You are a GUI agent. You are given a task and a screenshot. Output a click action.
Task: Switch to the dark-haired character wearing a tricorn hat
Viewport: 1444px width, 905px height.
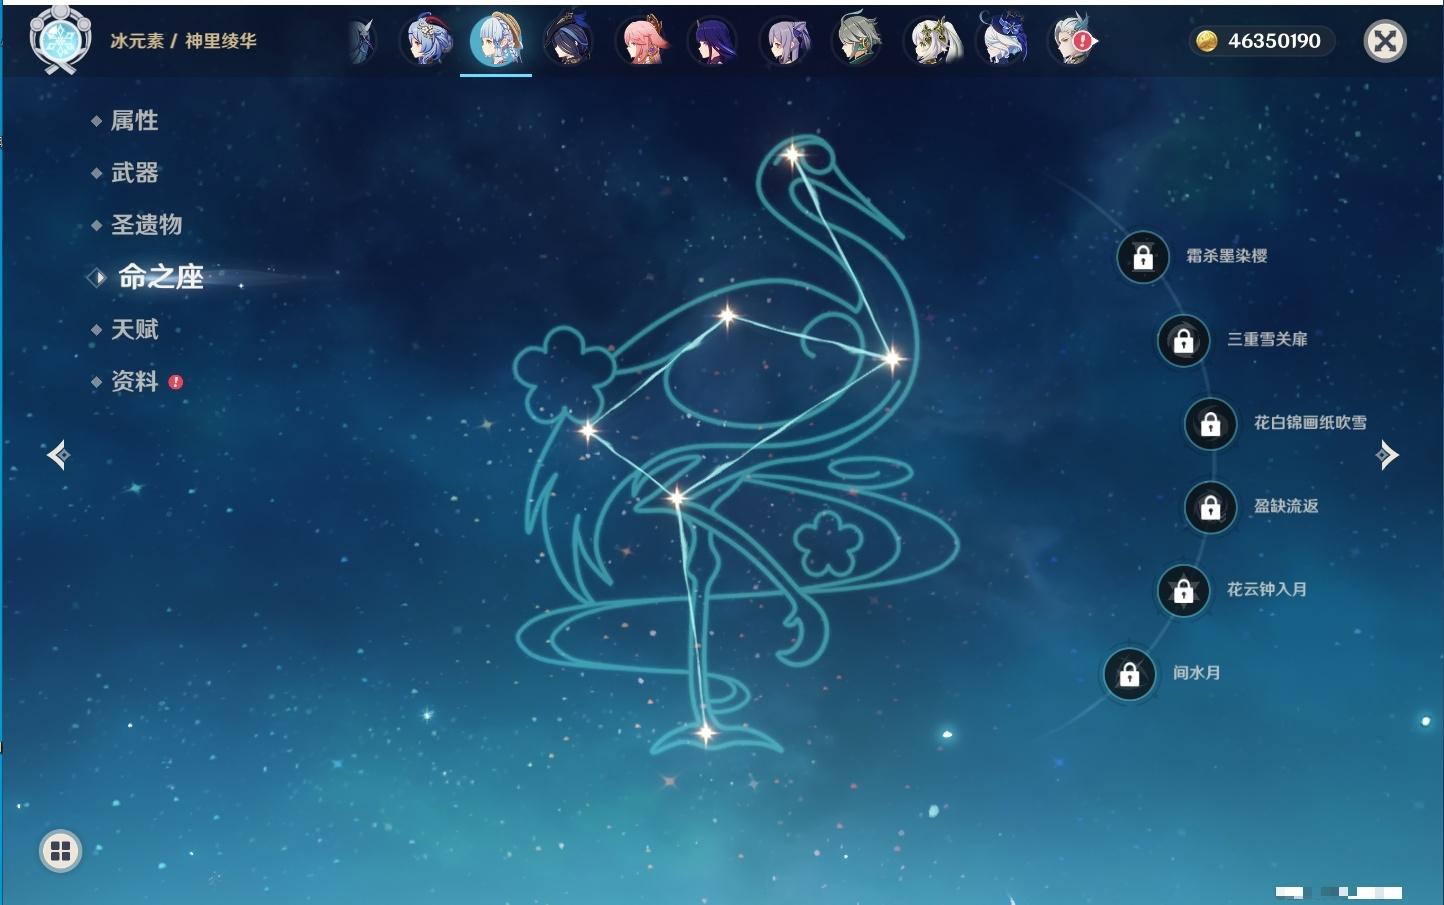tap(568, 41)
